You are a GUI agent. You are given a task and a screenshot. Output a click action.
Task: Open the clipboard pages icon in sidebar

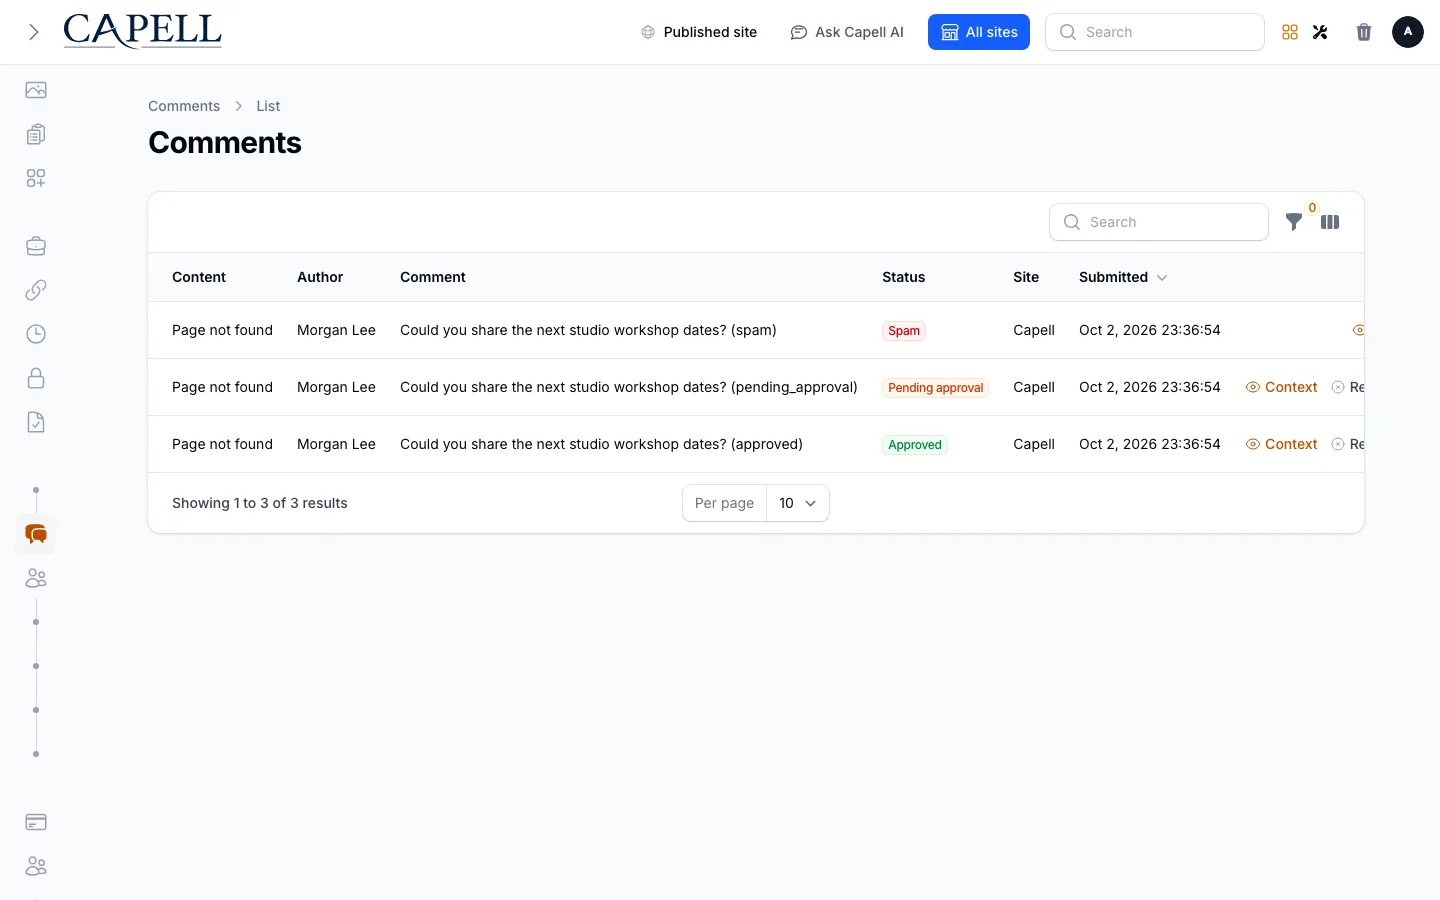pos(36,134)
